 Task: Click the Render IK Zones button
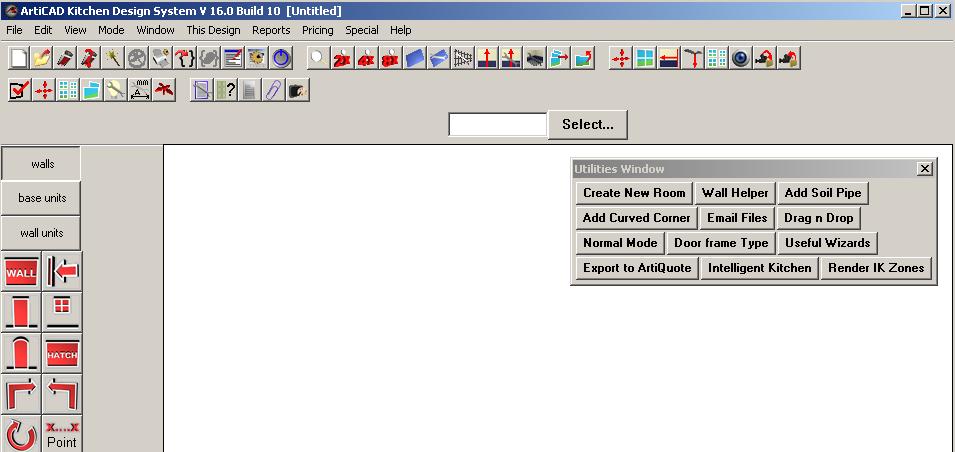coord(876,267)
